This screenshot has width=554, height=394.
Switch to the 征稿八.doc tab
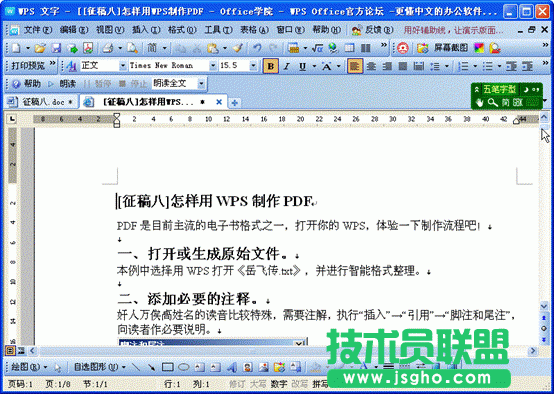42,102
